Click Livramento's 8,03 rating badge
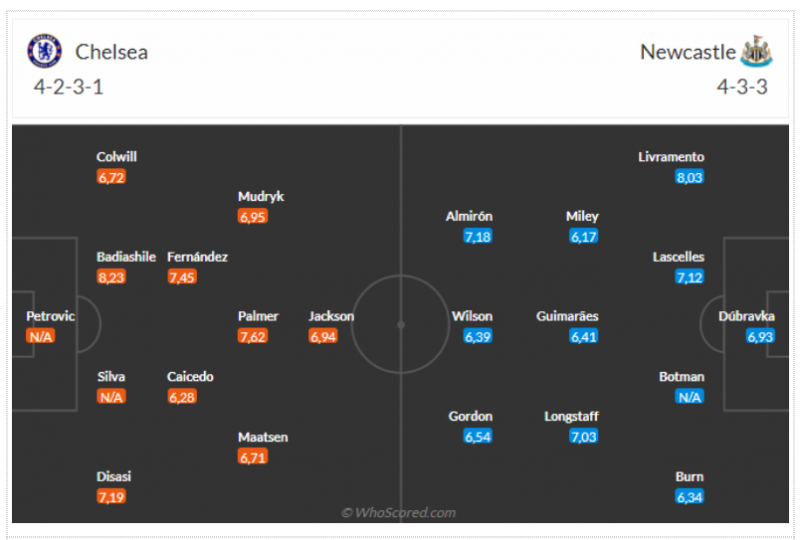The image size is (800, 540). coord(689,177)
